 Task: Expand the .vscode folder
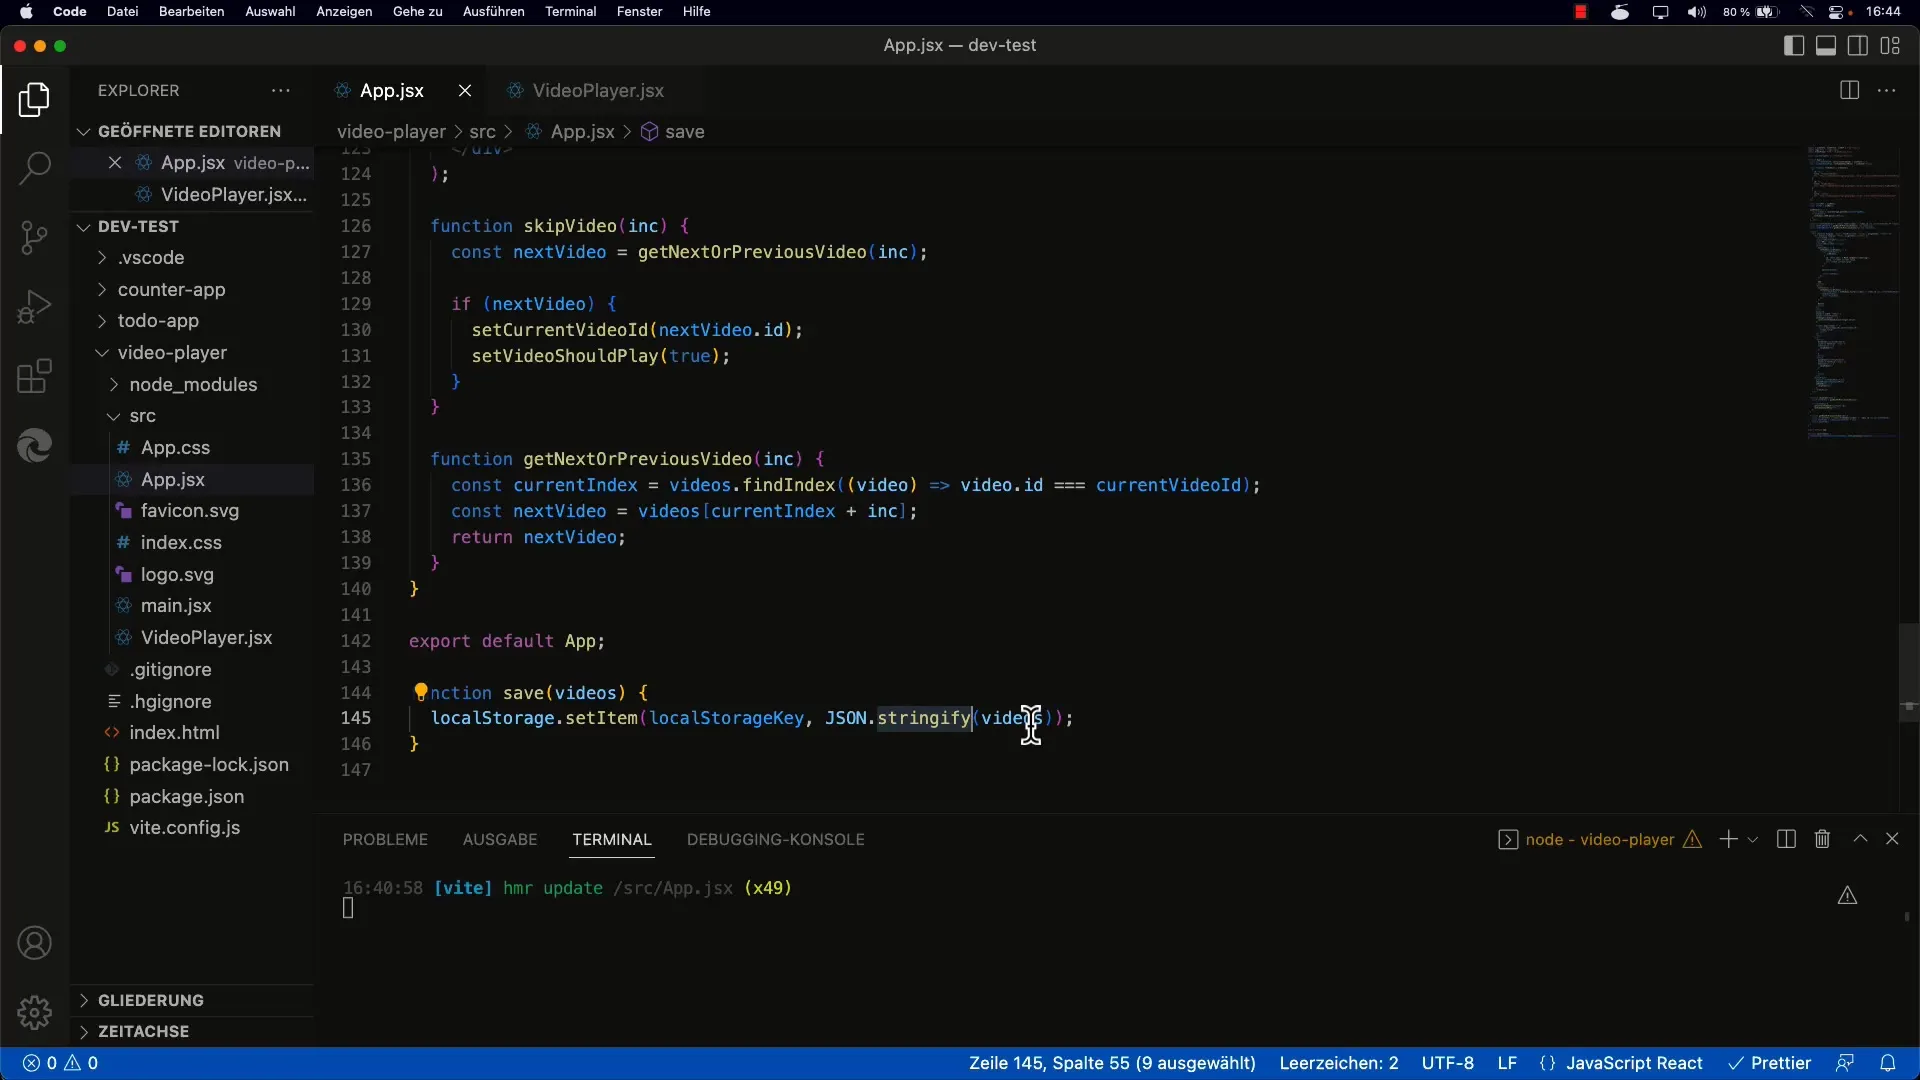[150, 258]
